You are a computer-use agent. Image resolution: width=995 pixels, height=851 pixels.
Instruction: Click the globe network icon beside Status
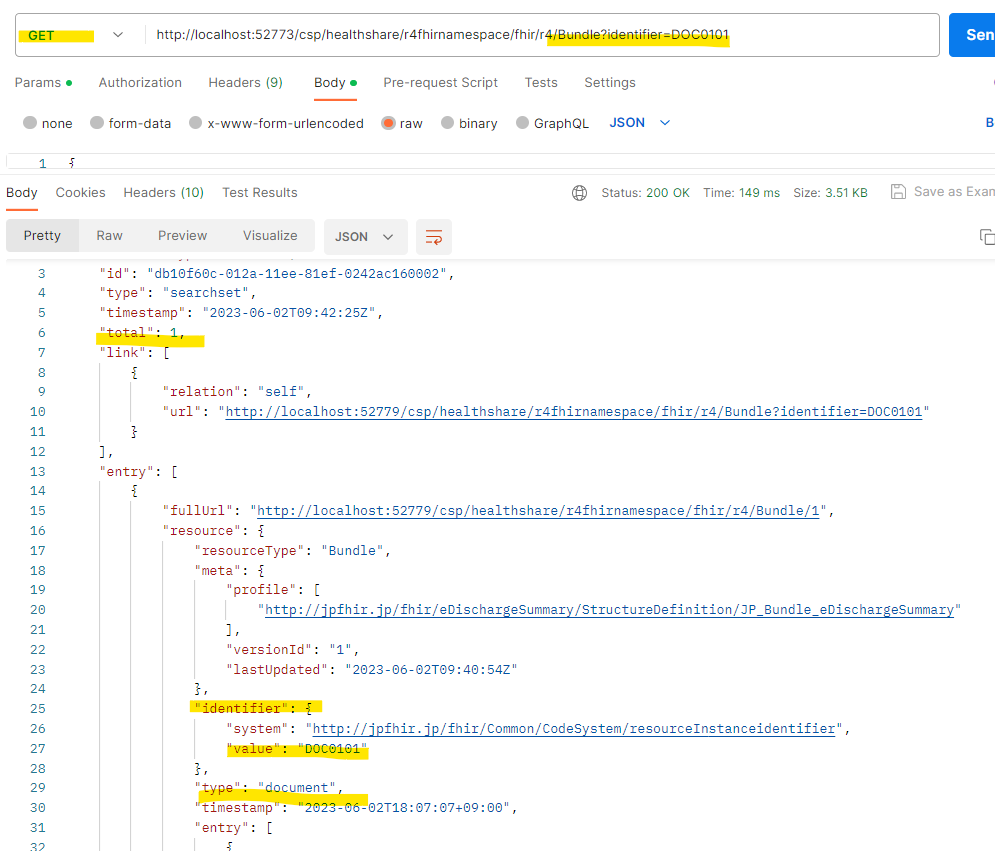tap(579, 193)
